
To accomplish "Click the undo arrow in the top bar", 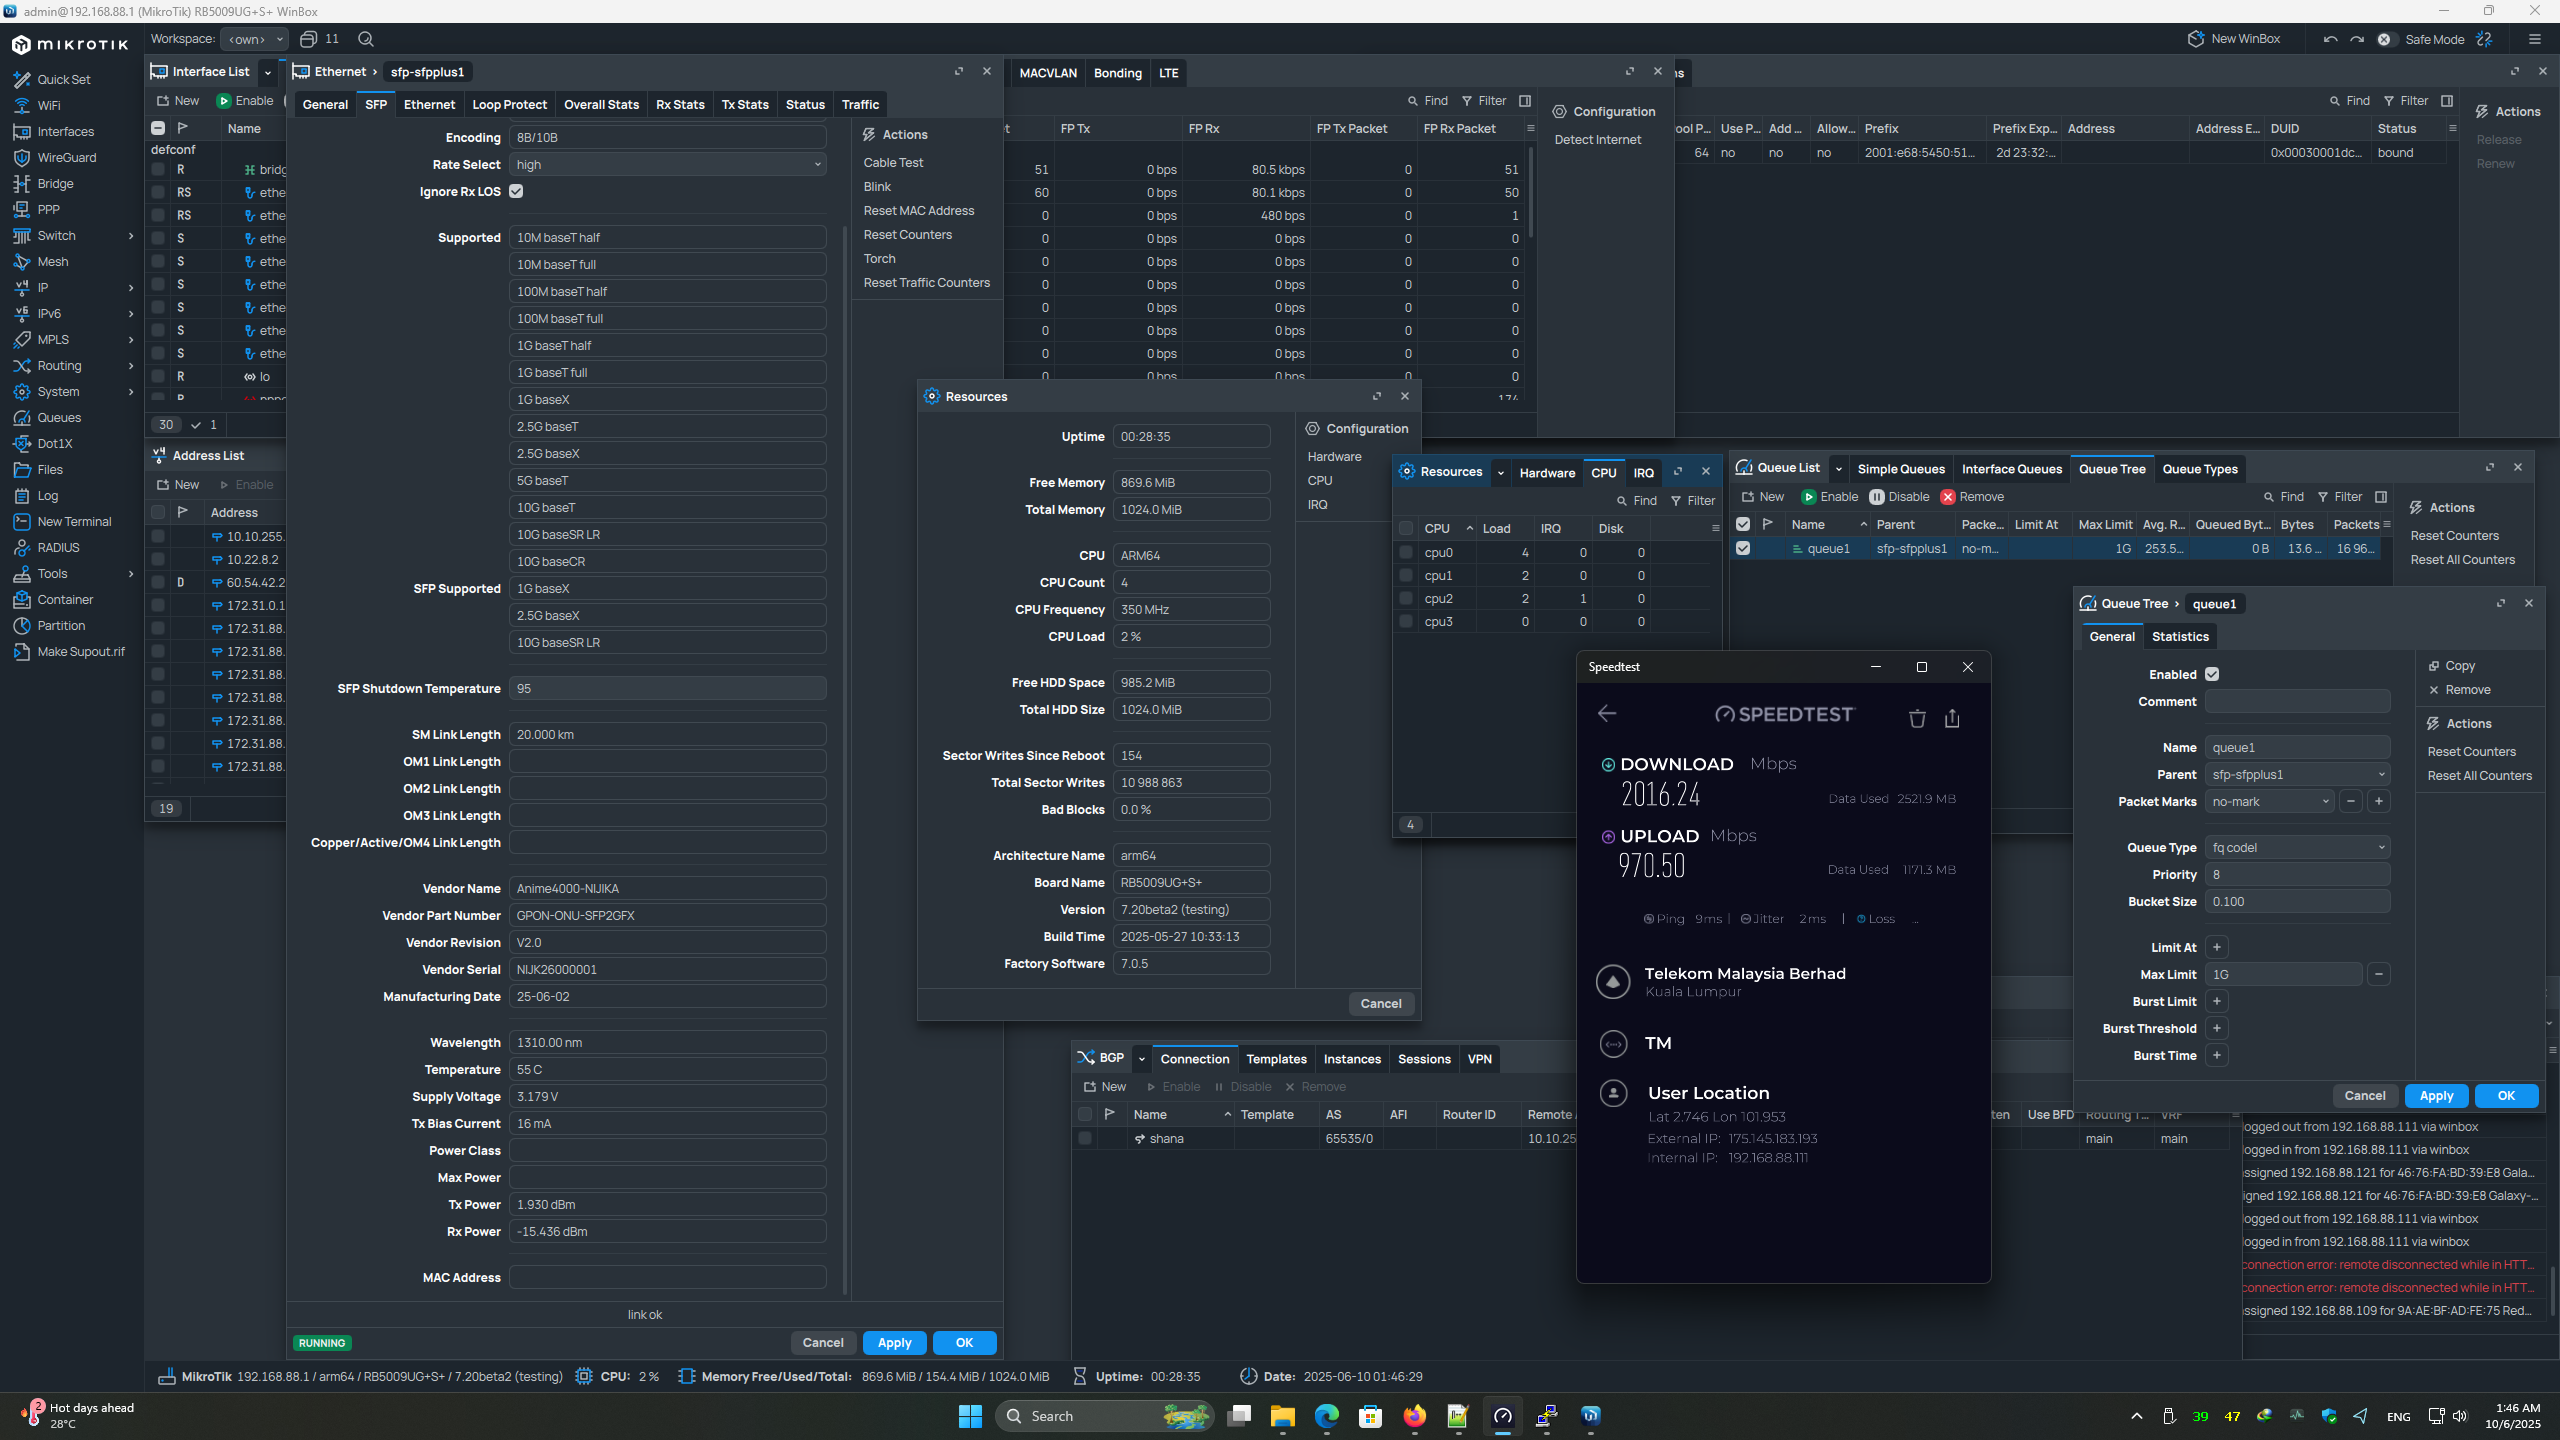I will coord(2331,39).
